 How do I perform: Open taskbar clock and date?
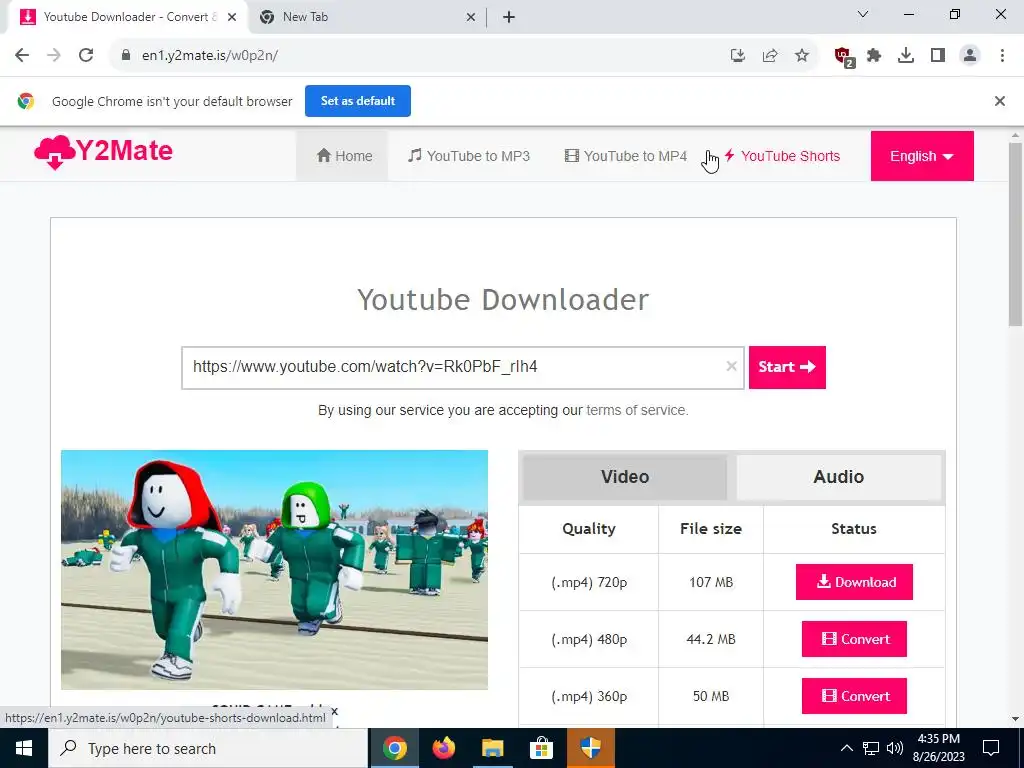(938, 748)
